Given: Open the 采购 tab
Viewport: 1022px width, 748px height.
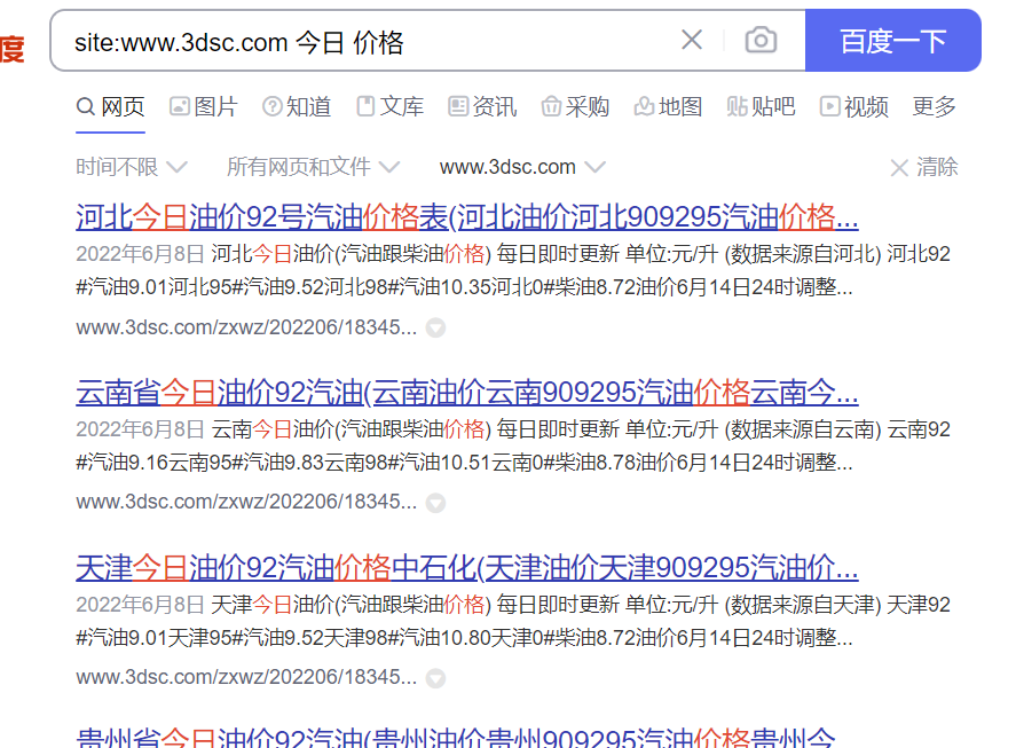Looking at the screenshot, I should (576, 106).
